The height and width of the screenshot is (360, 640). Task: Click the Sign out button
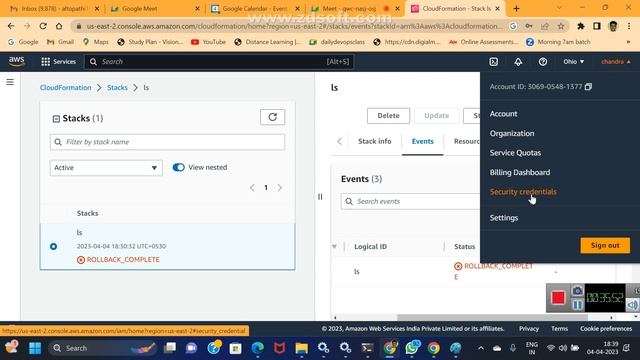click(x=605, y=245)
